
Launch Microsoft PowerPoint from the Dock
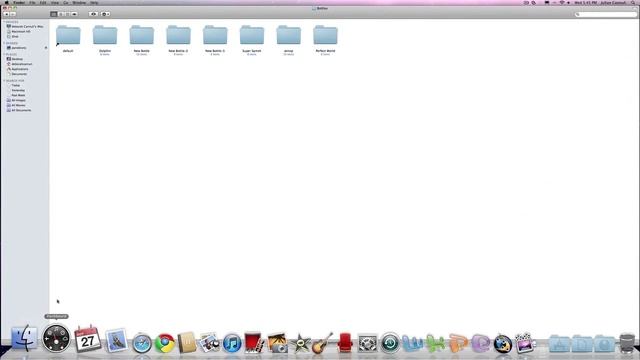click(x=458, y=343)
